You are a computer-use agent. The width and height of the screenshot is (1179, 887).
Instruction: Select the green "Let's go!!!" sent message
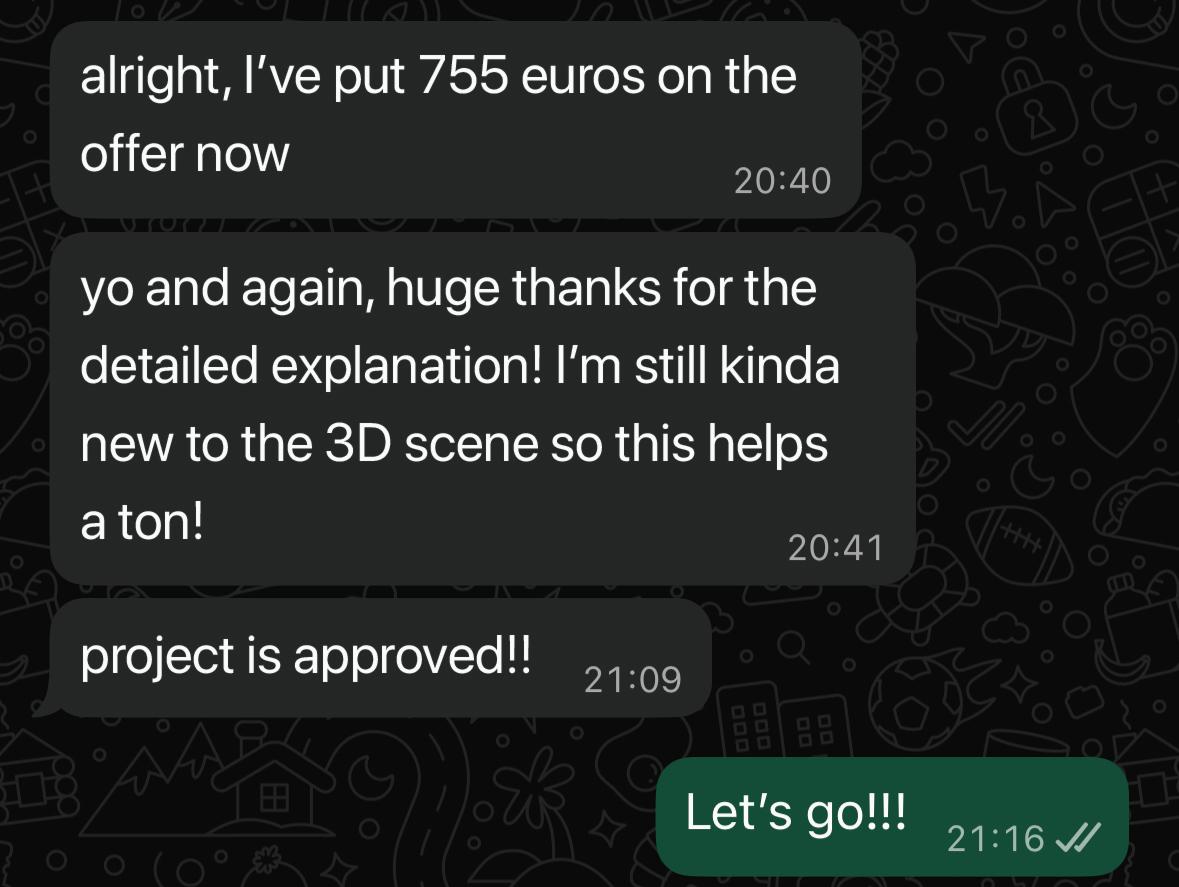[x=893, y=816]
